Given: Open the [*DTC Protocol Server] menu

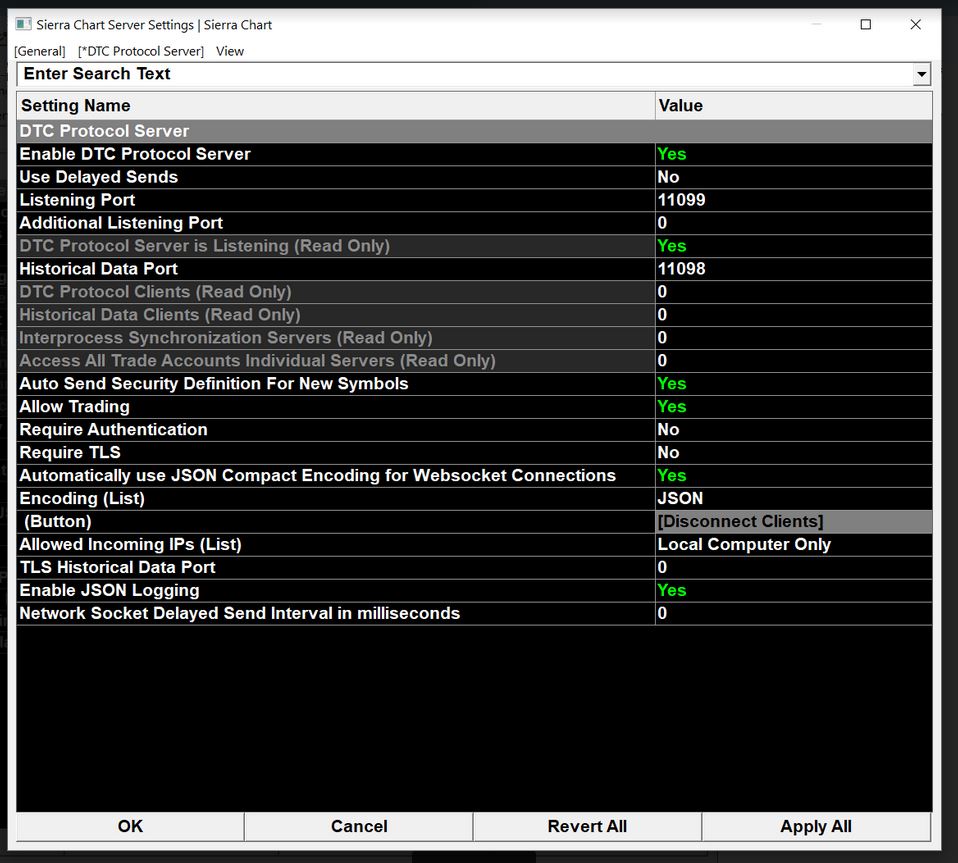Looking at the screenshot, I should coord(141,51).
